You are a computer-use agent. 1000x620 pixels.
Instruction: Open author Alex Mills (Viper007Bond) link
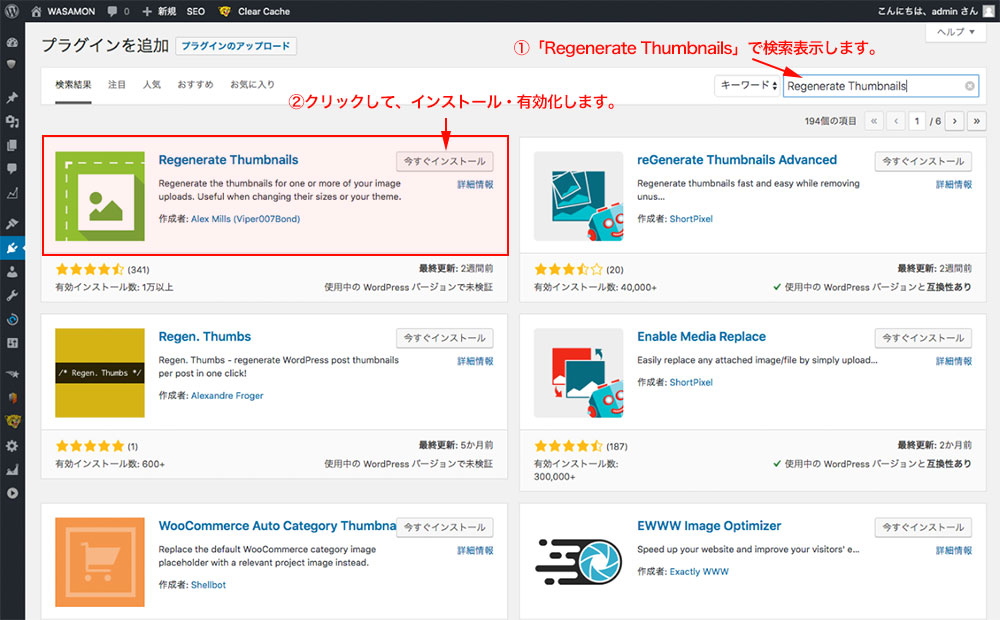click(x=246, y=219)
